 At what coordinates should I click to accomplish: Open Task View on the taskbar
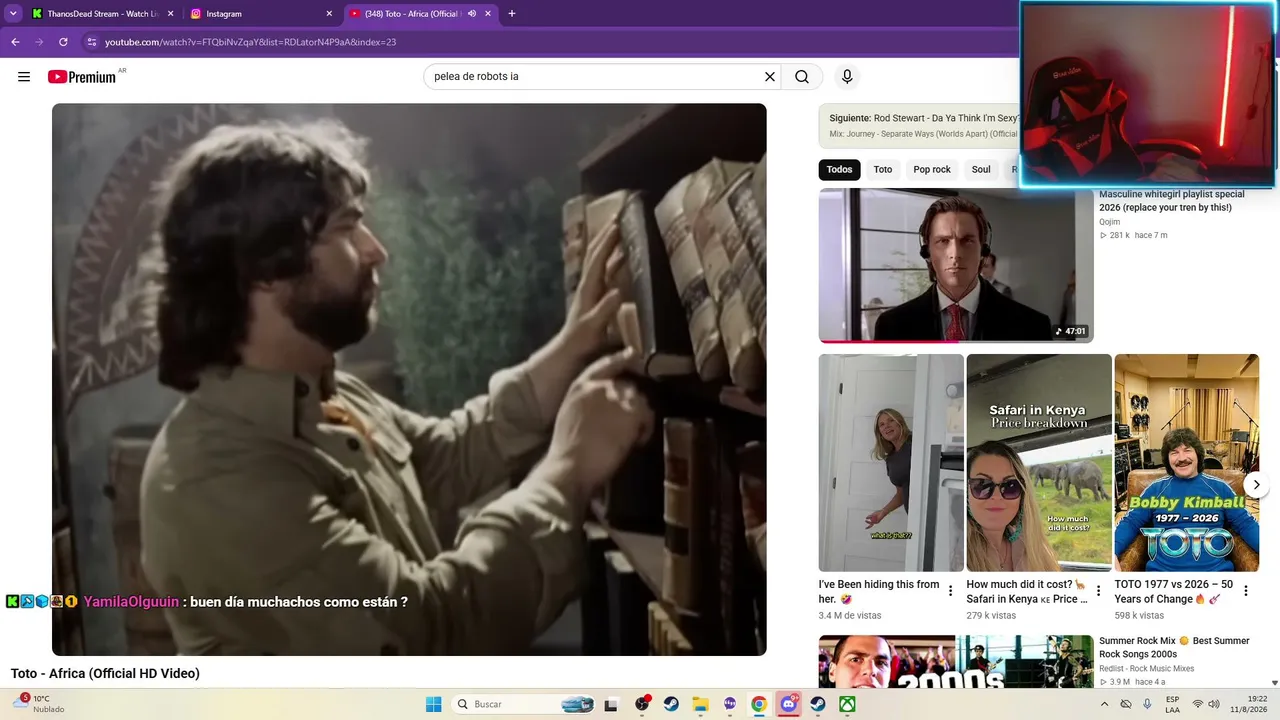(611, 704)
